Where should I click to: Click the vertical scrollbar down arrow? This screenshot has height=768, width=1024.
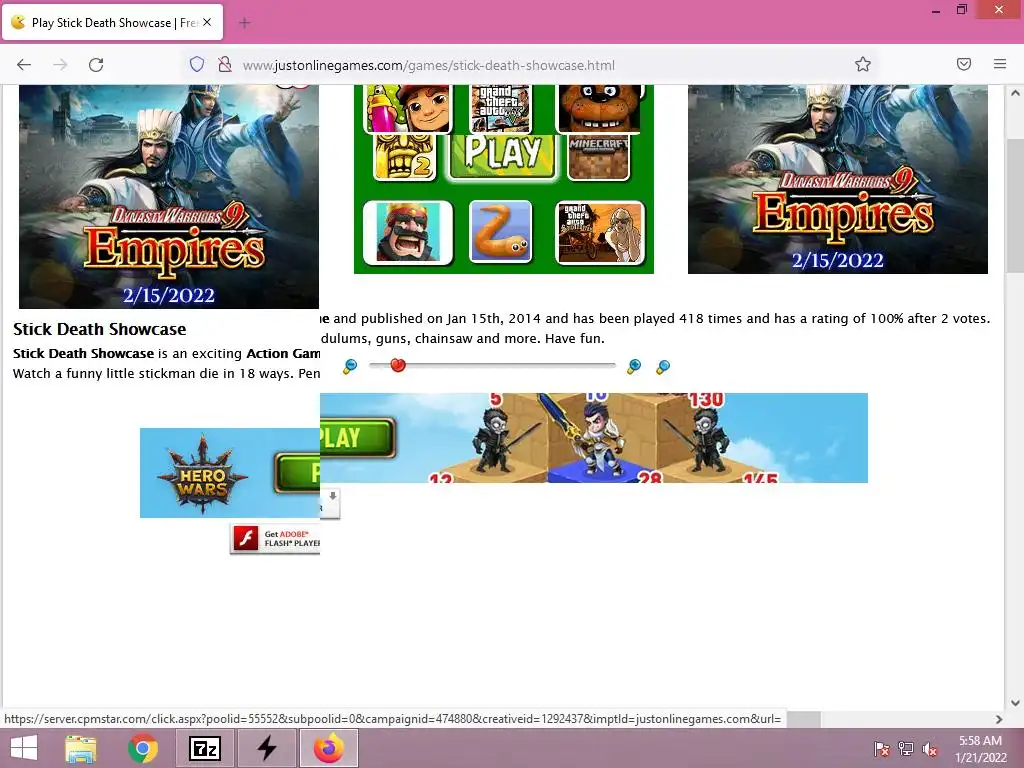click(x=1015, y=703)
